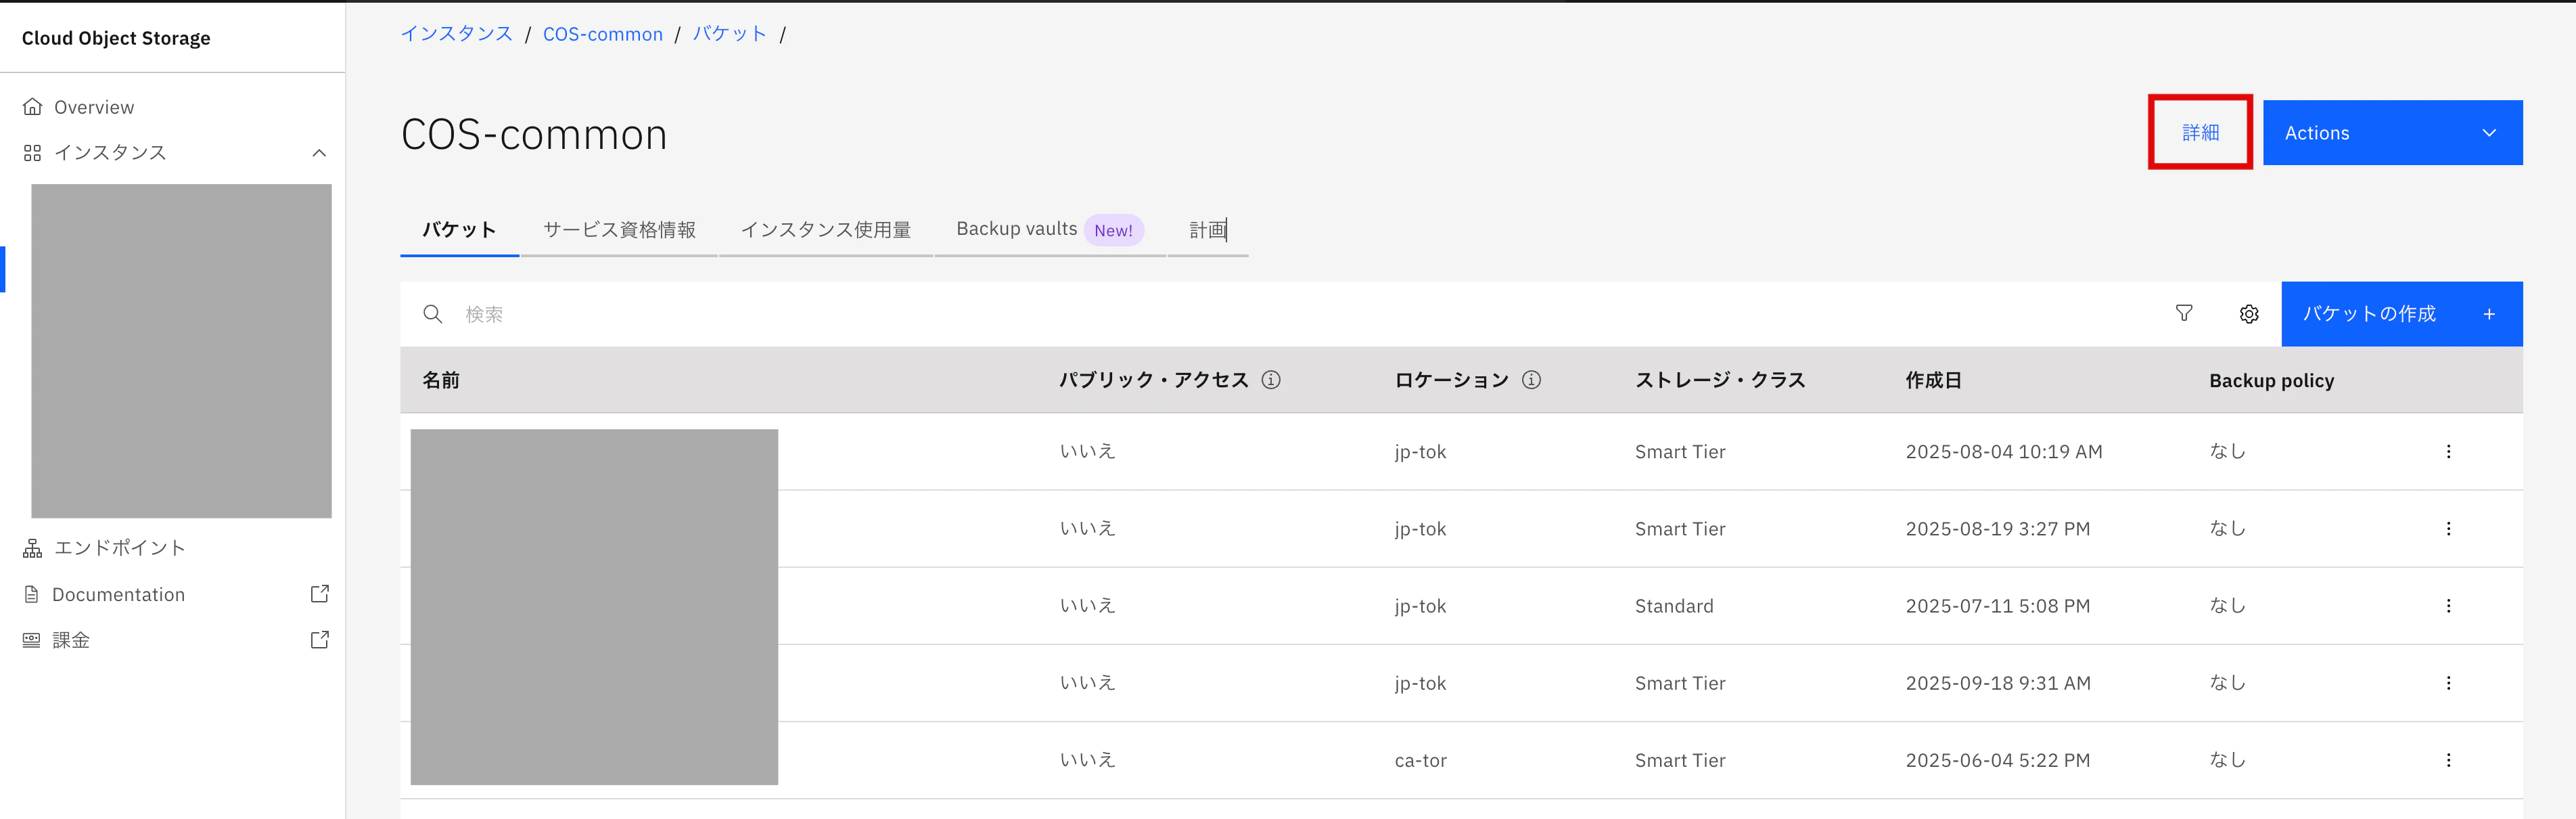Follow the インスタンス breadcrumb link

point(457,34)
